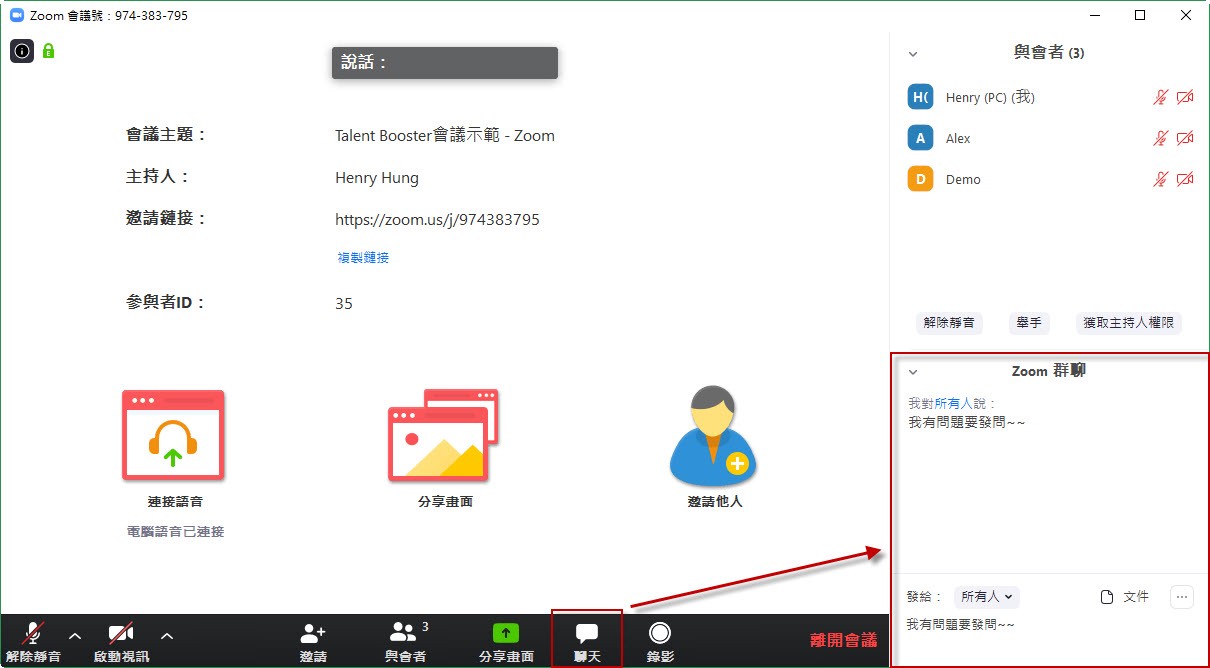Open the meeting info icon at top-left

click(x=22, y=50)
